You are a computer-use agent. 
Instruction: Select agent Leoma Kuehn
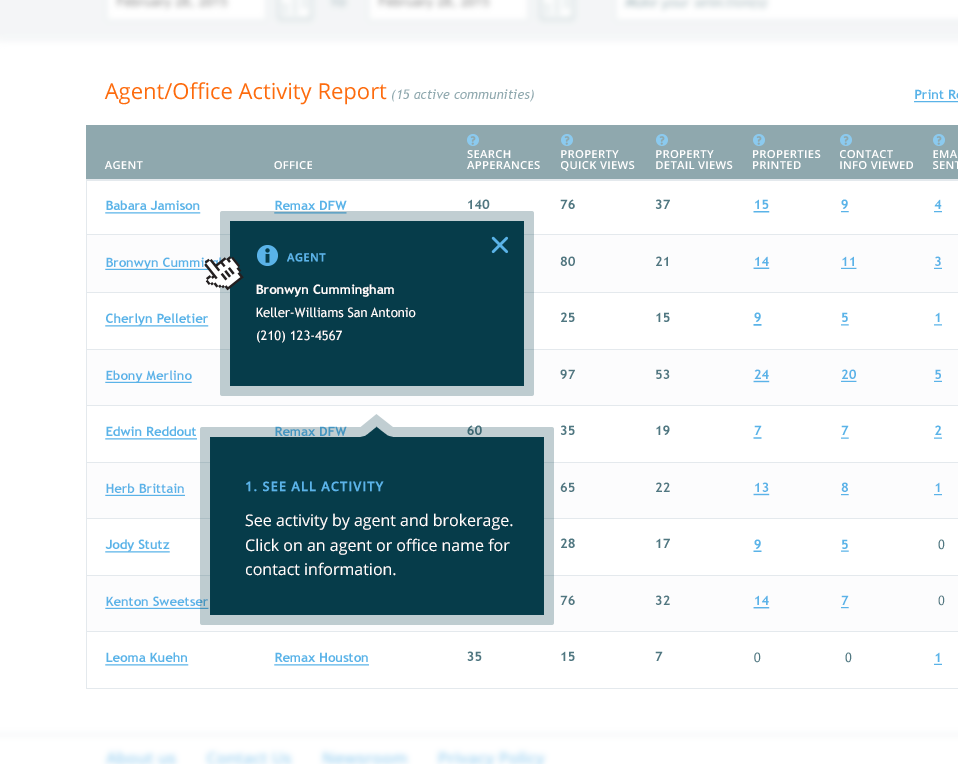[x=146, y=657]
